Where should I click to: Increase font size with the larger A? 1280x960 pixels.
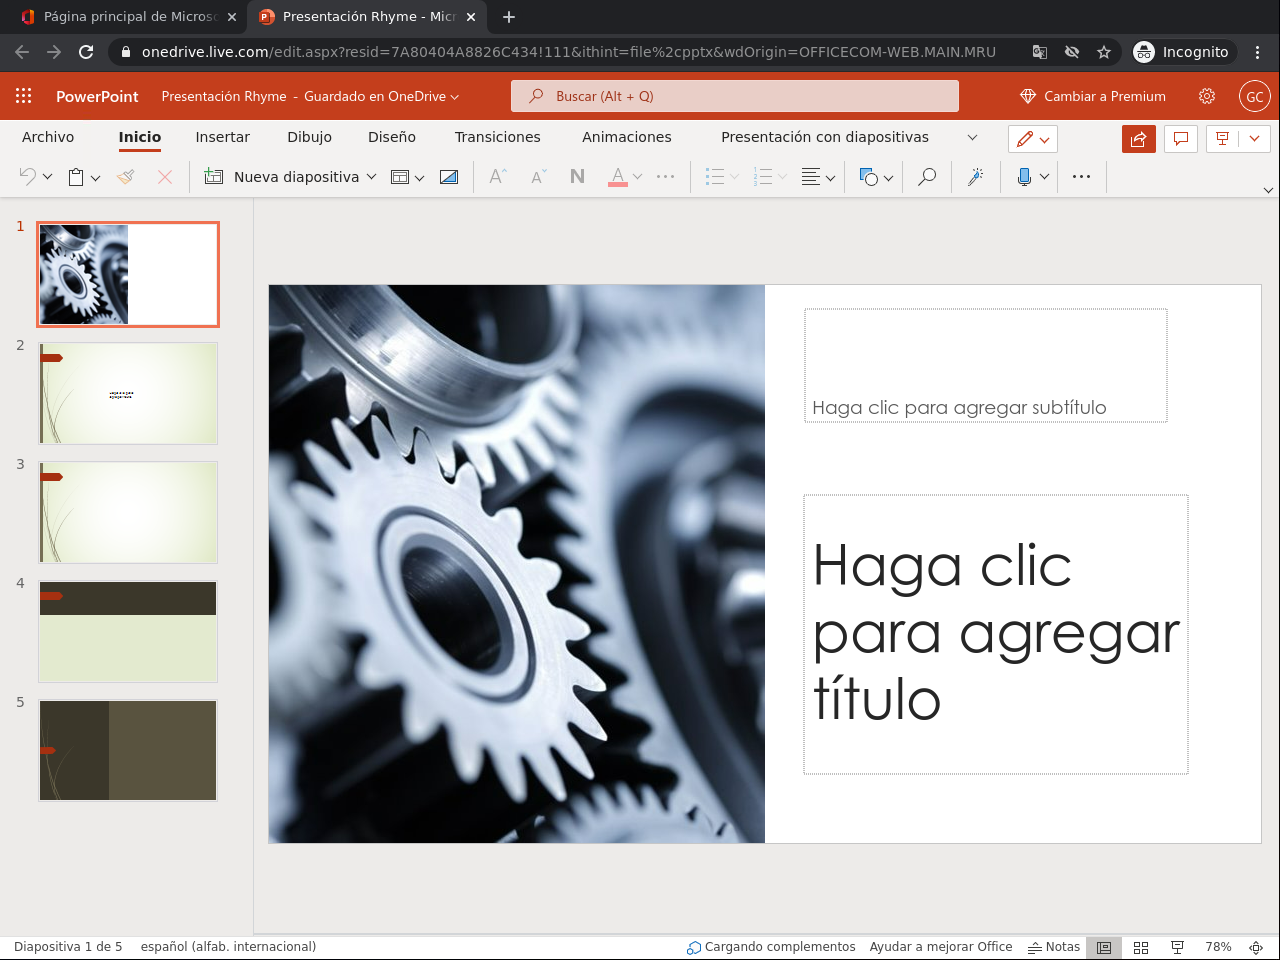[497, 177]
